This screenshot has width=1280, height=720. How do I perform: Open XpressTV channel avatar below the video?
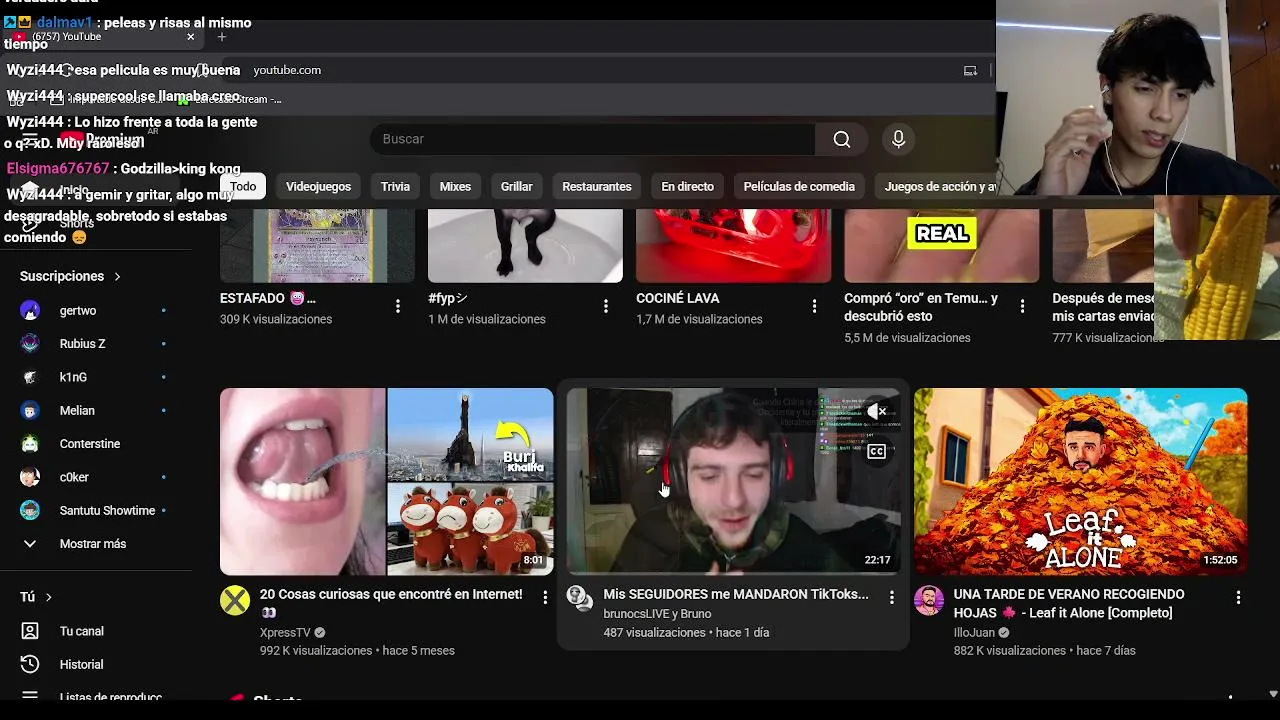pos(235,601)
